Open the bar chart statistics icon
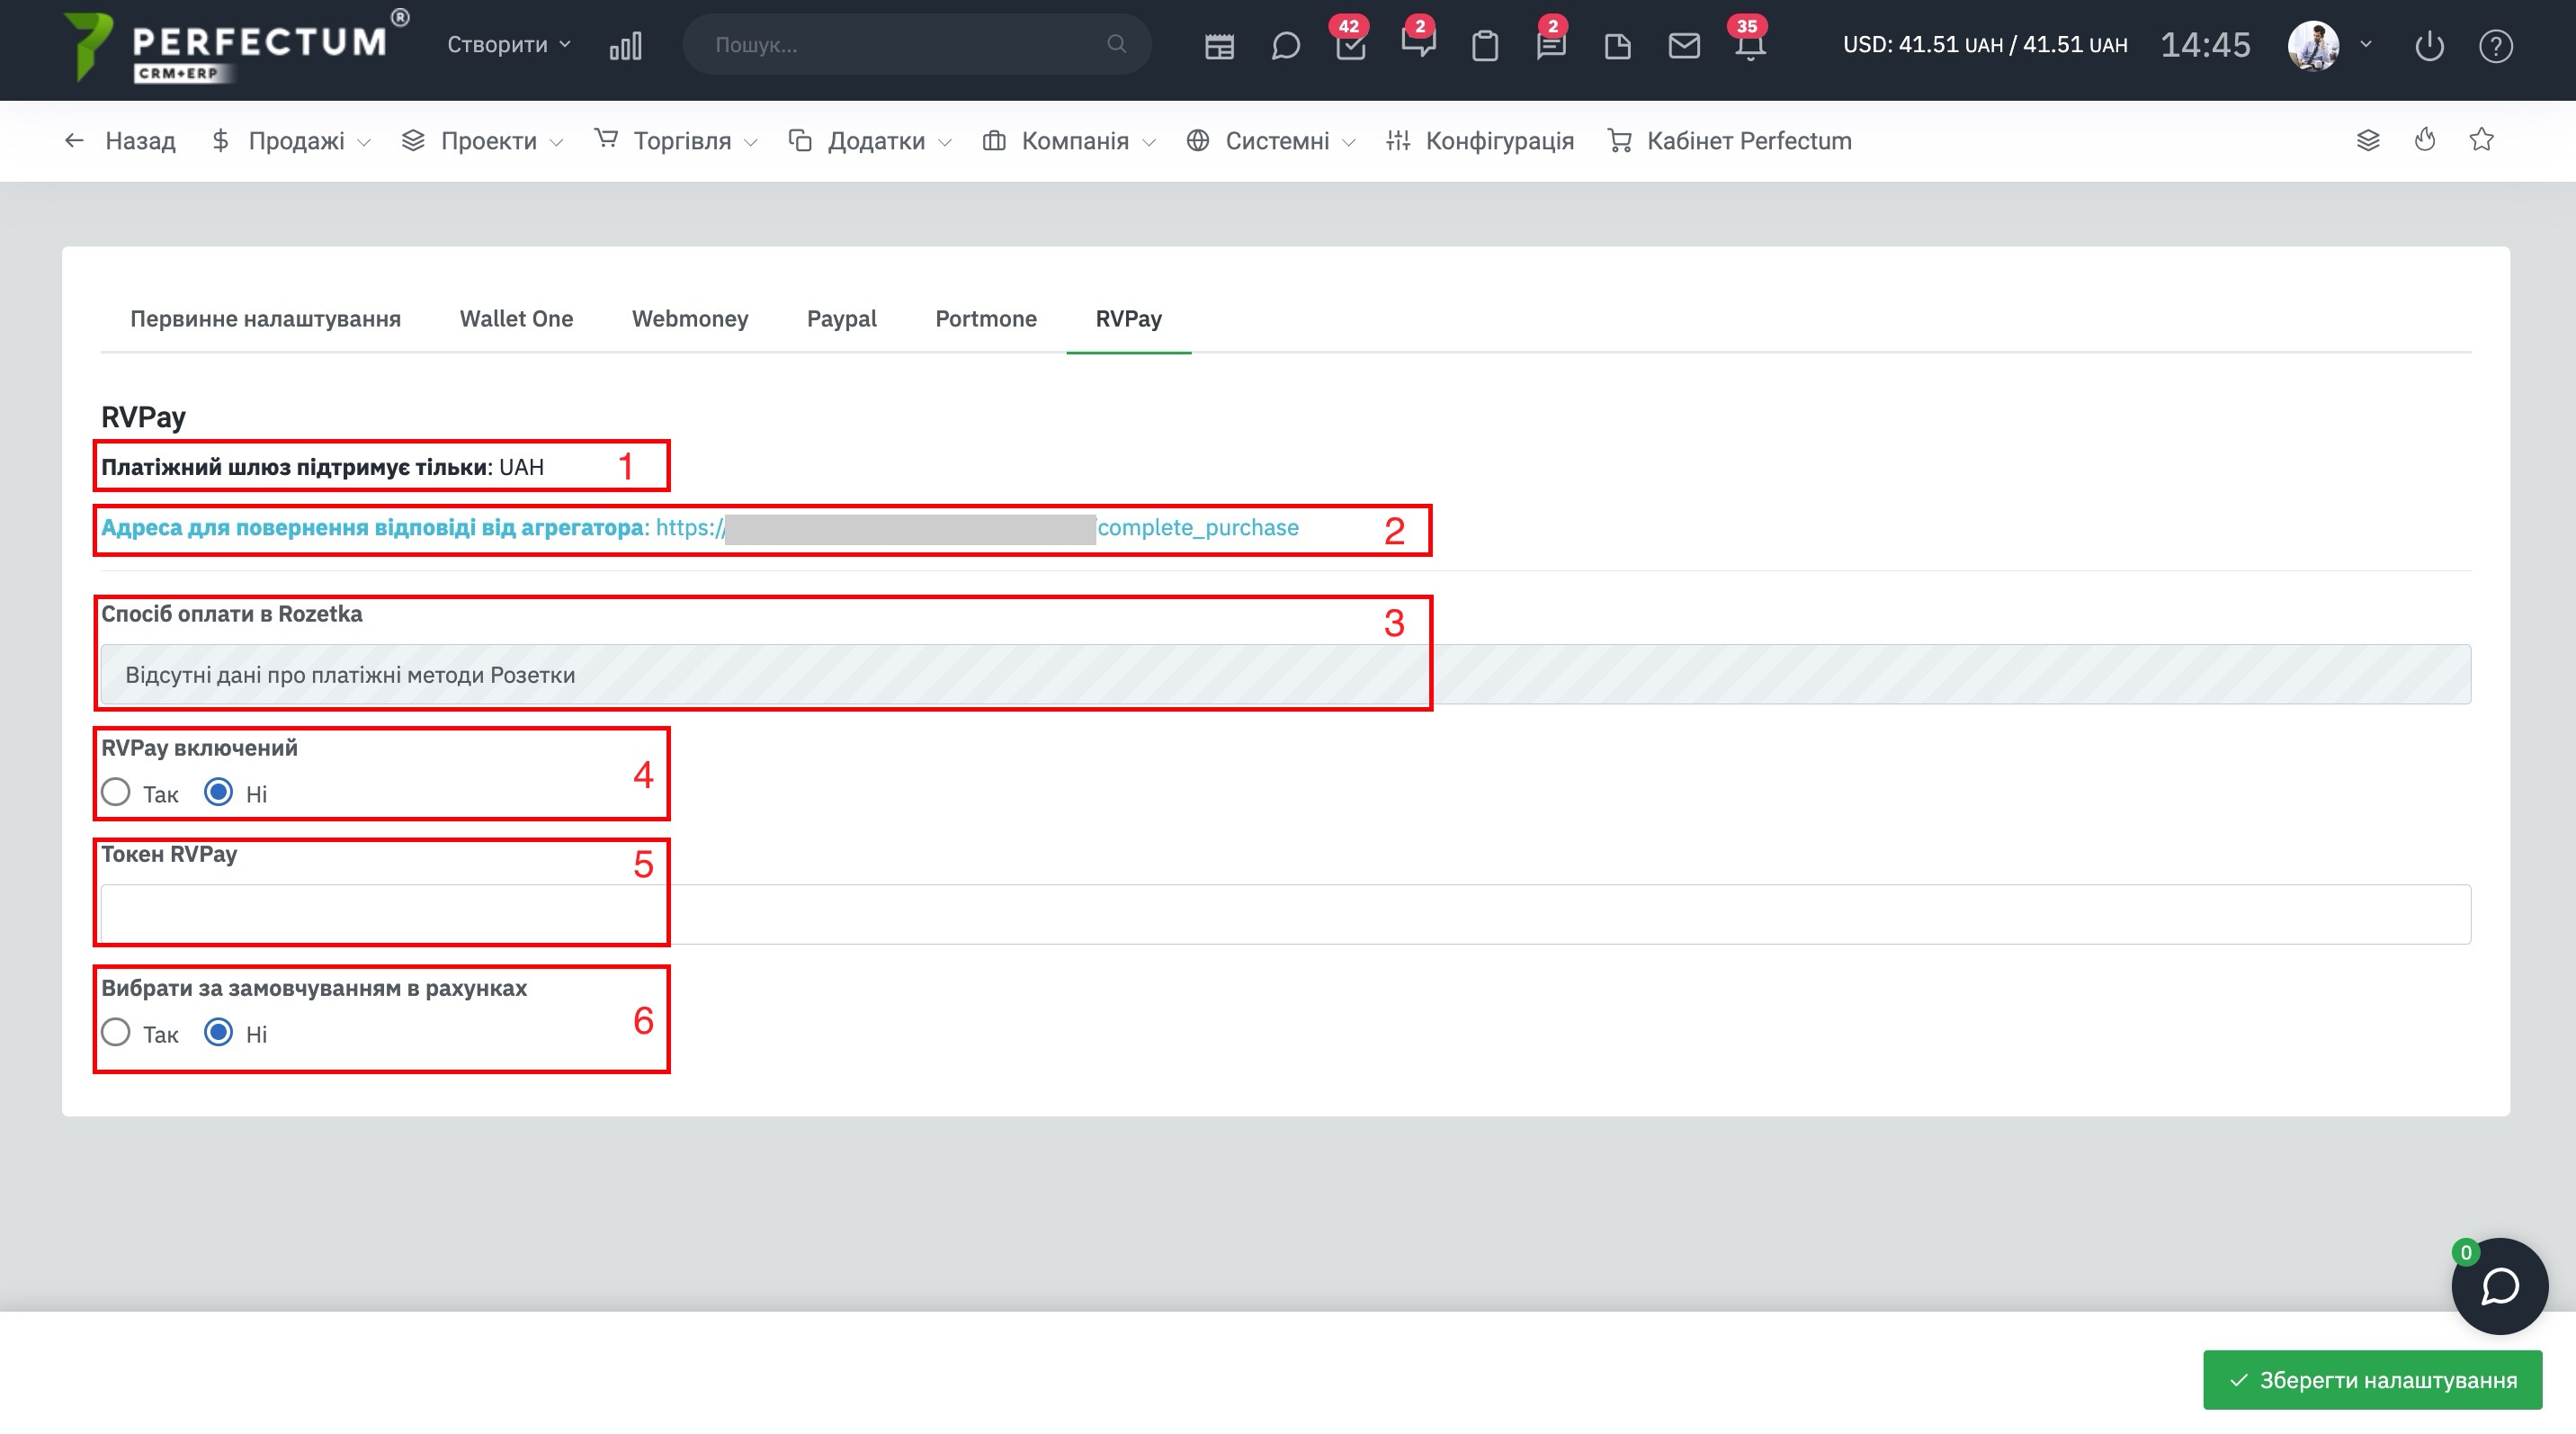This screenshot has width=2576, height=1434. coord(625,46)
